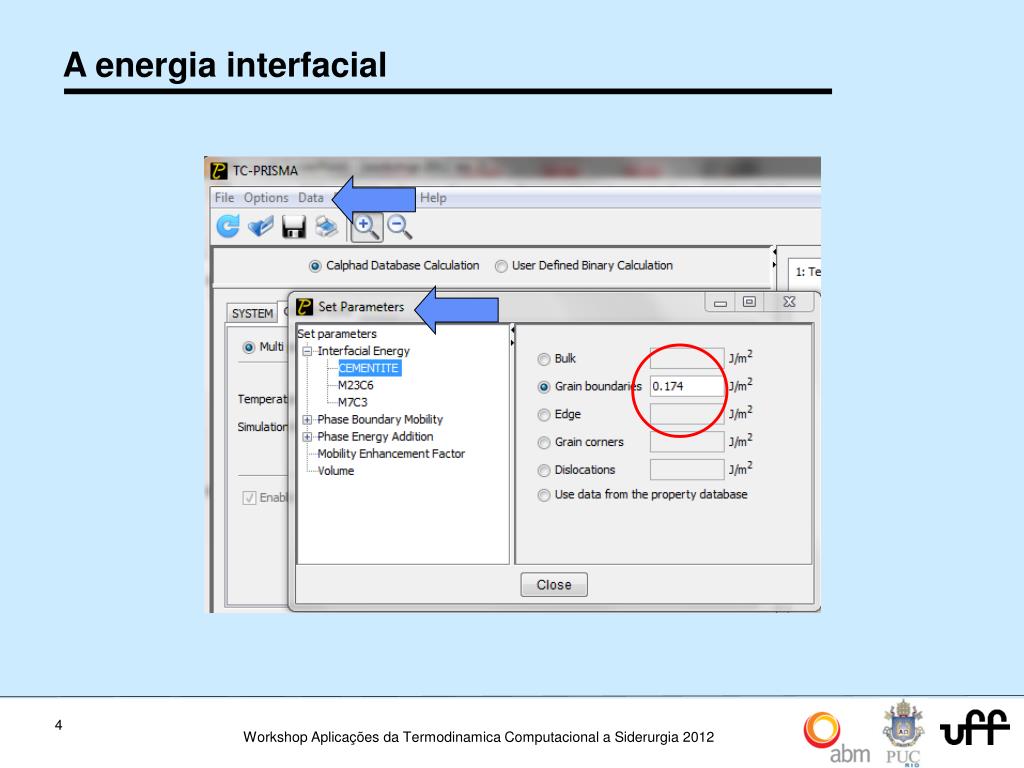
Task: Click the Close button in Set Parameters
Action: coord(554,584)
